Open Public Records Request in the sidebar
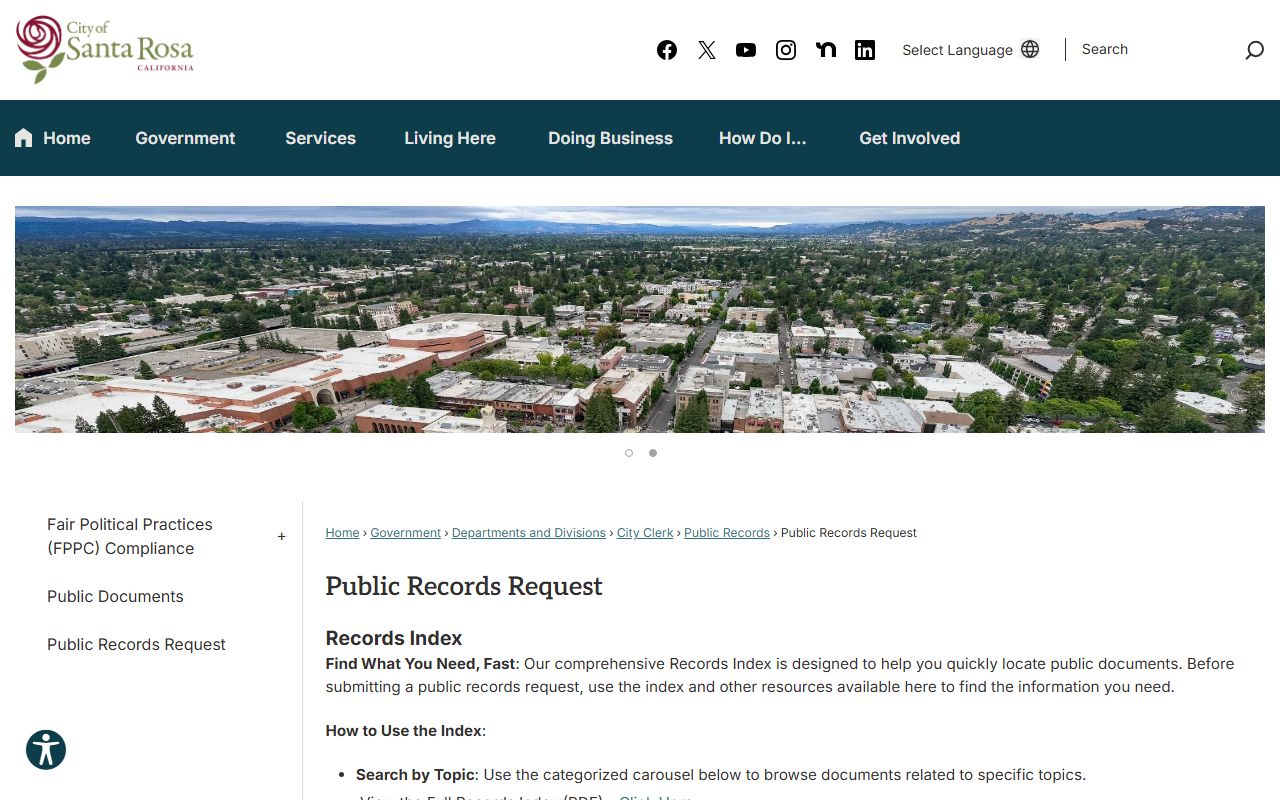 pos(136,644)
